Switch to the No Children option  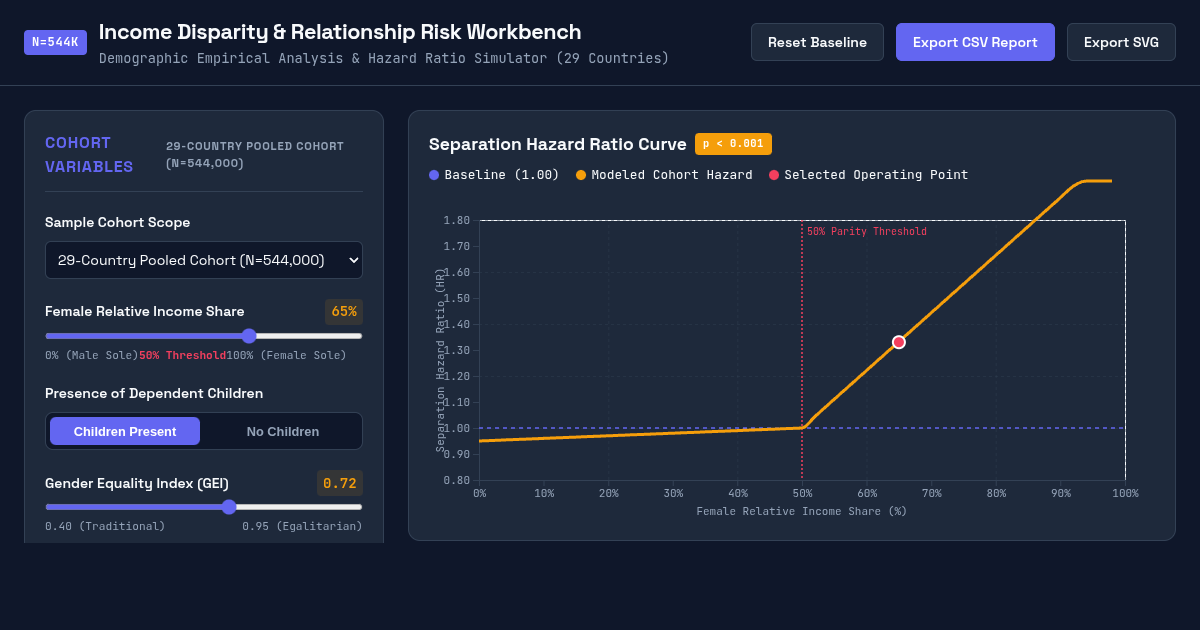pos(283,431)
